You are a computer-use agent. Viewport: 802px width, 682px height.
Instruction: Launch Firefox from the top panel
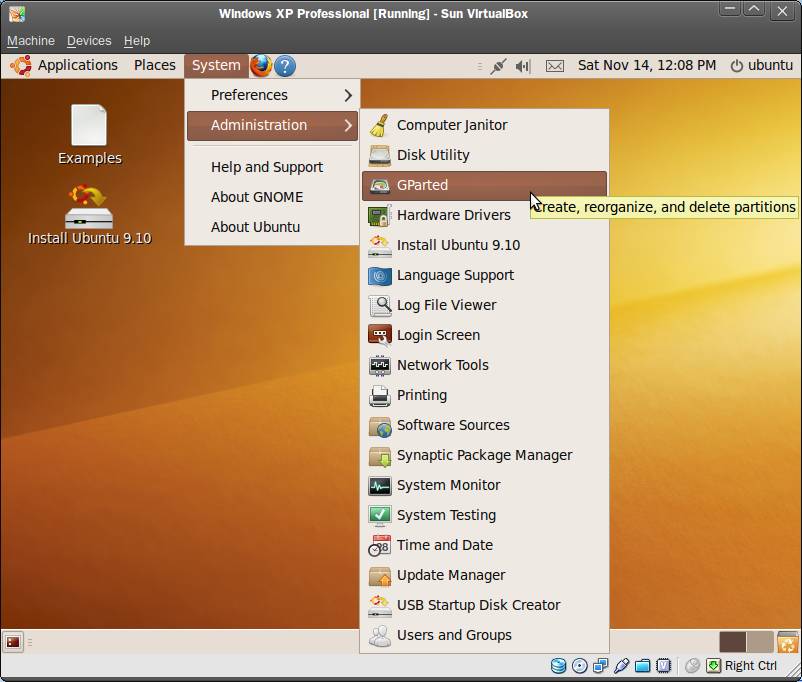tap(261, 65)
